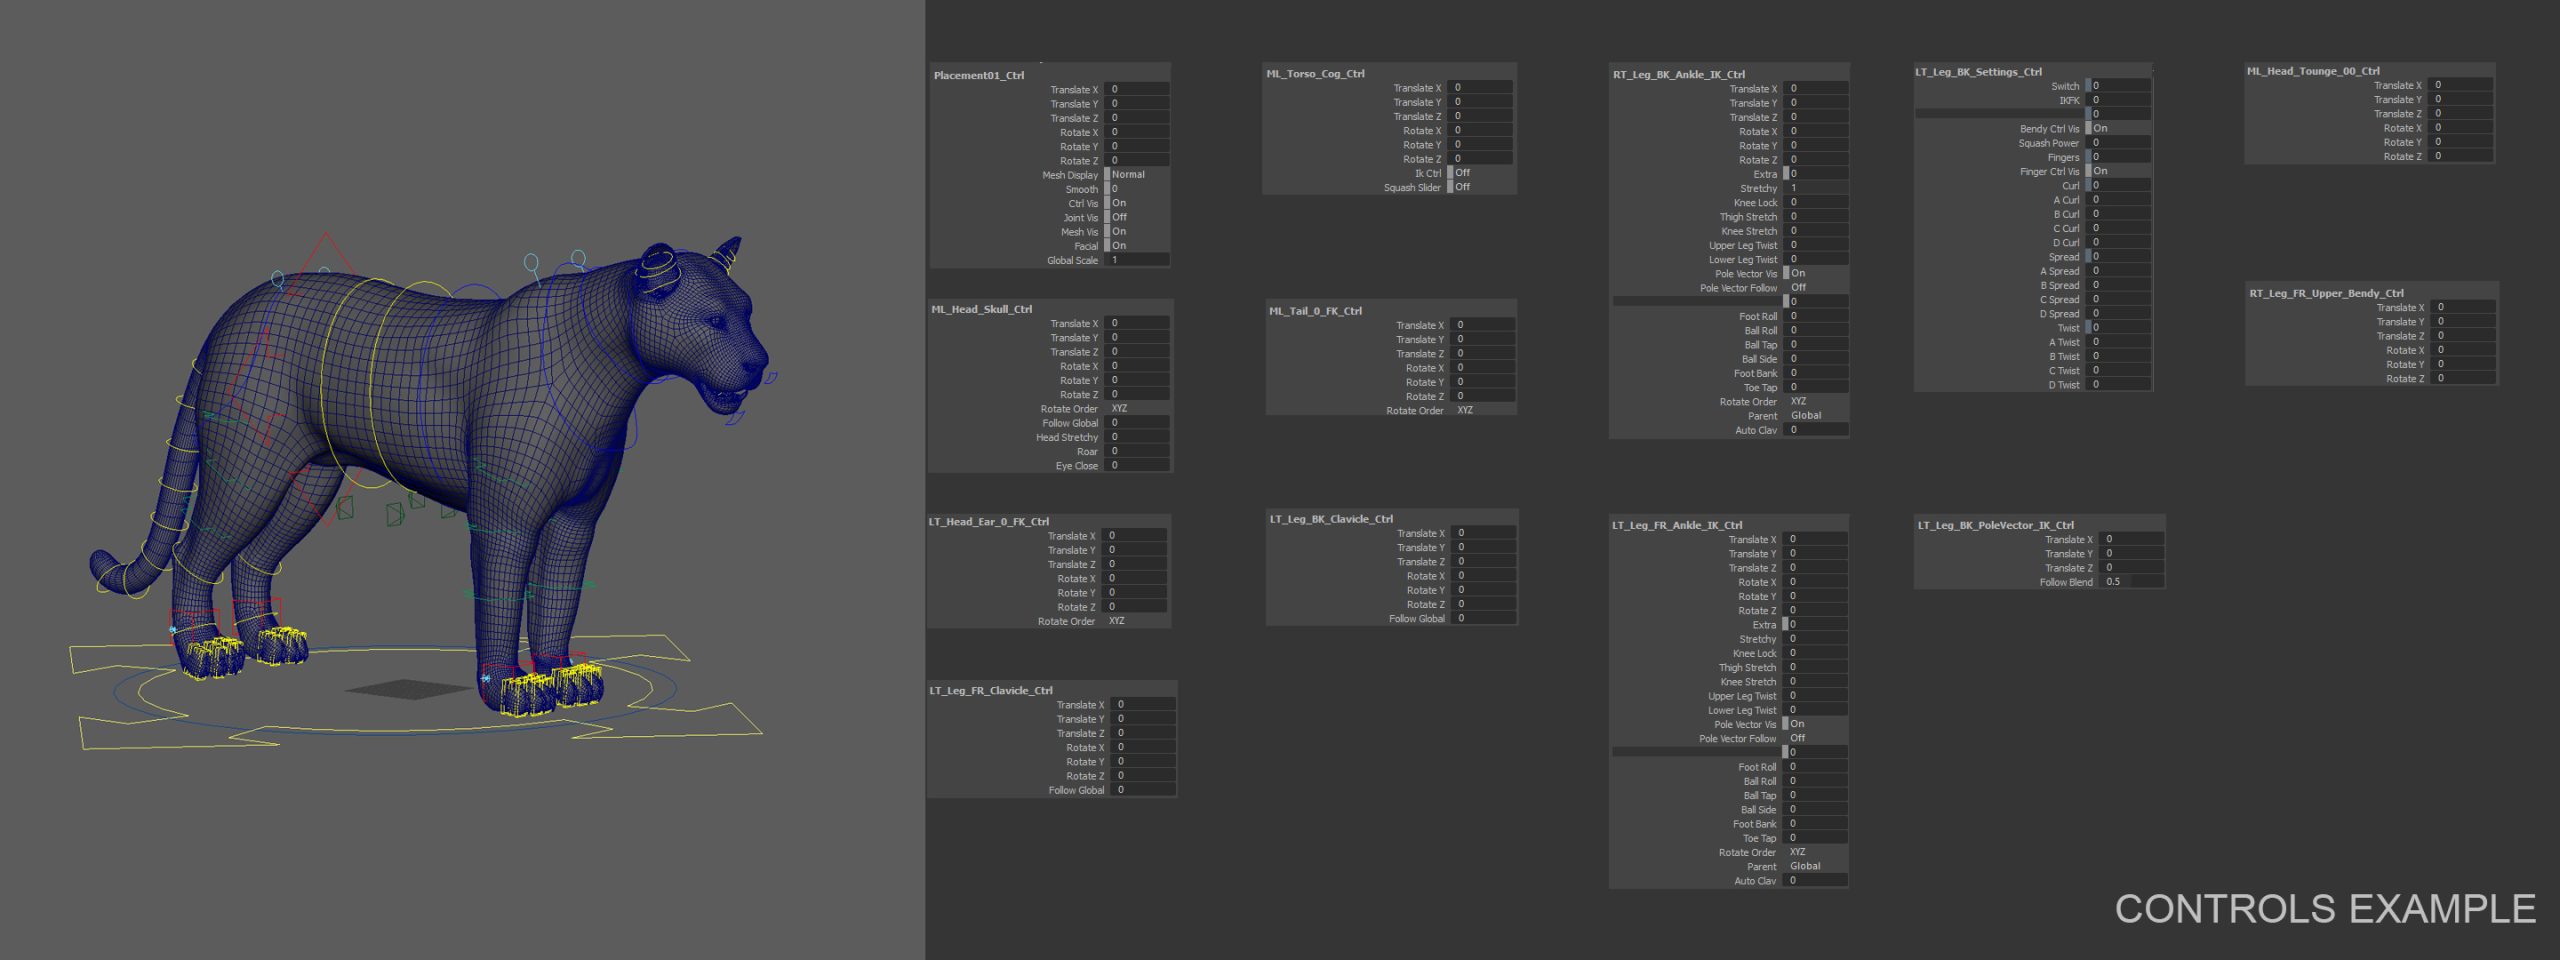Image resolution: width=2560 pixels, height=960 pixels.
Task: Toggle Ctrl Vis in Placement01_Ctrl
Action: click(1137, 203)
